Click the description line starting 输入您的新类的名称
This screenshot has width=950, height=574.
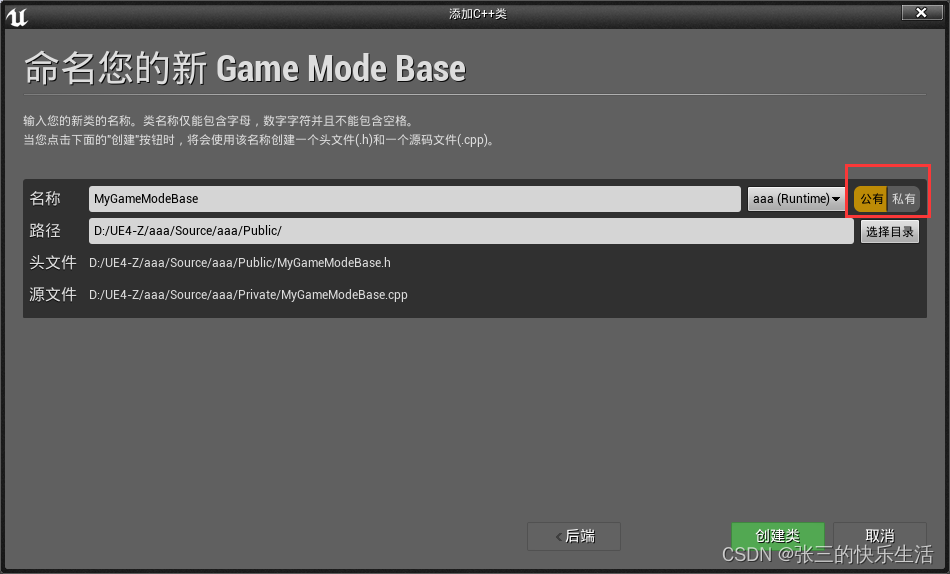[219, 121]
